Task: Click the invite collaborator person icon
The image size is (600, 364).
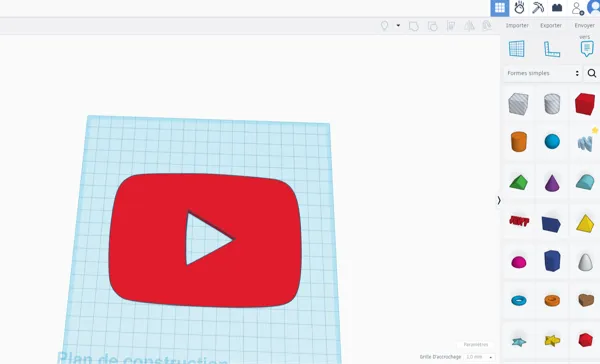Action: (577, 8)
